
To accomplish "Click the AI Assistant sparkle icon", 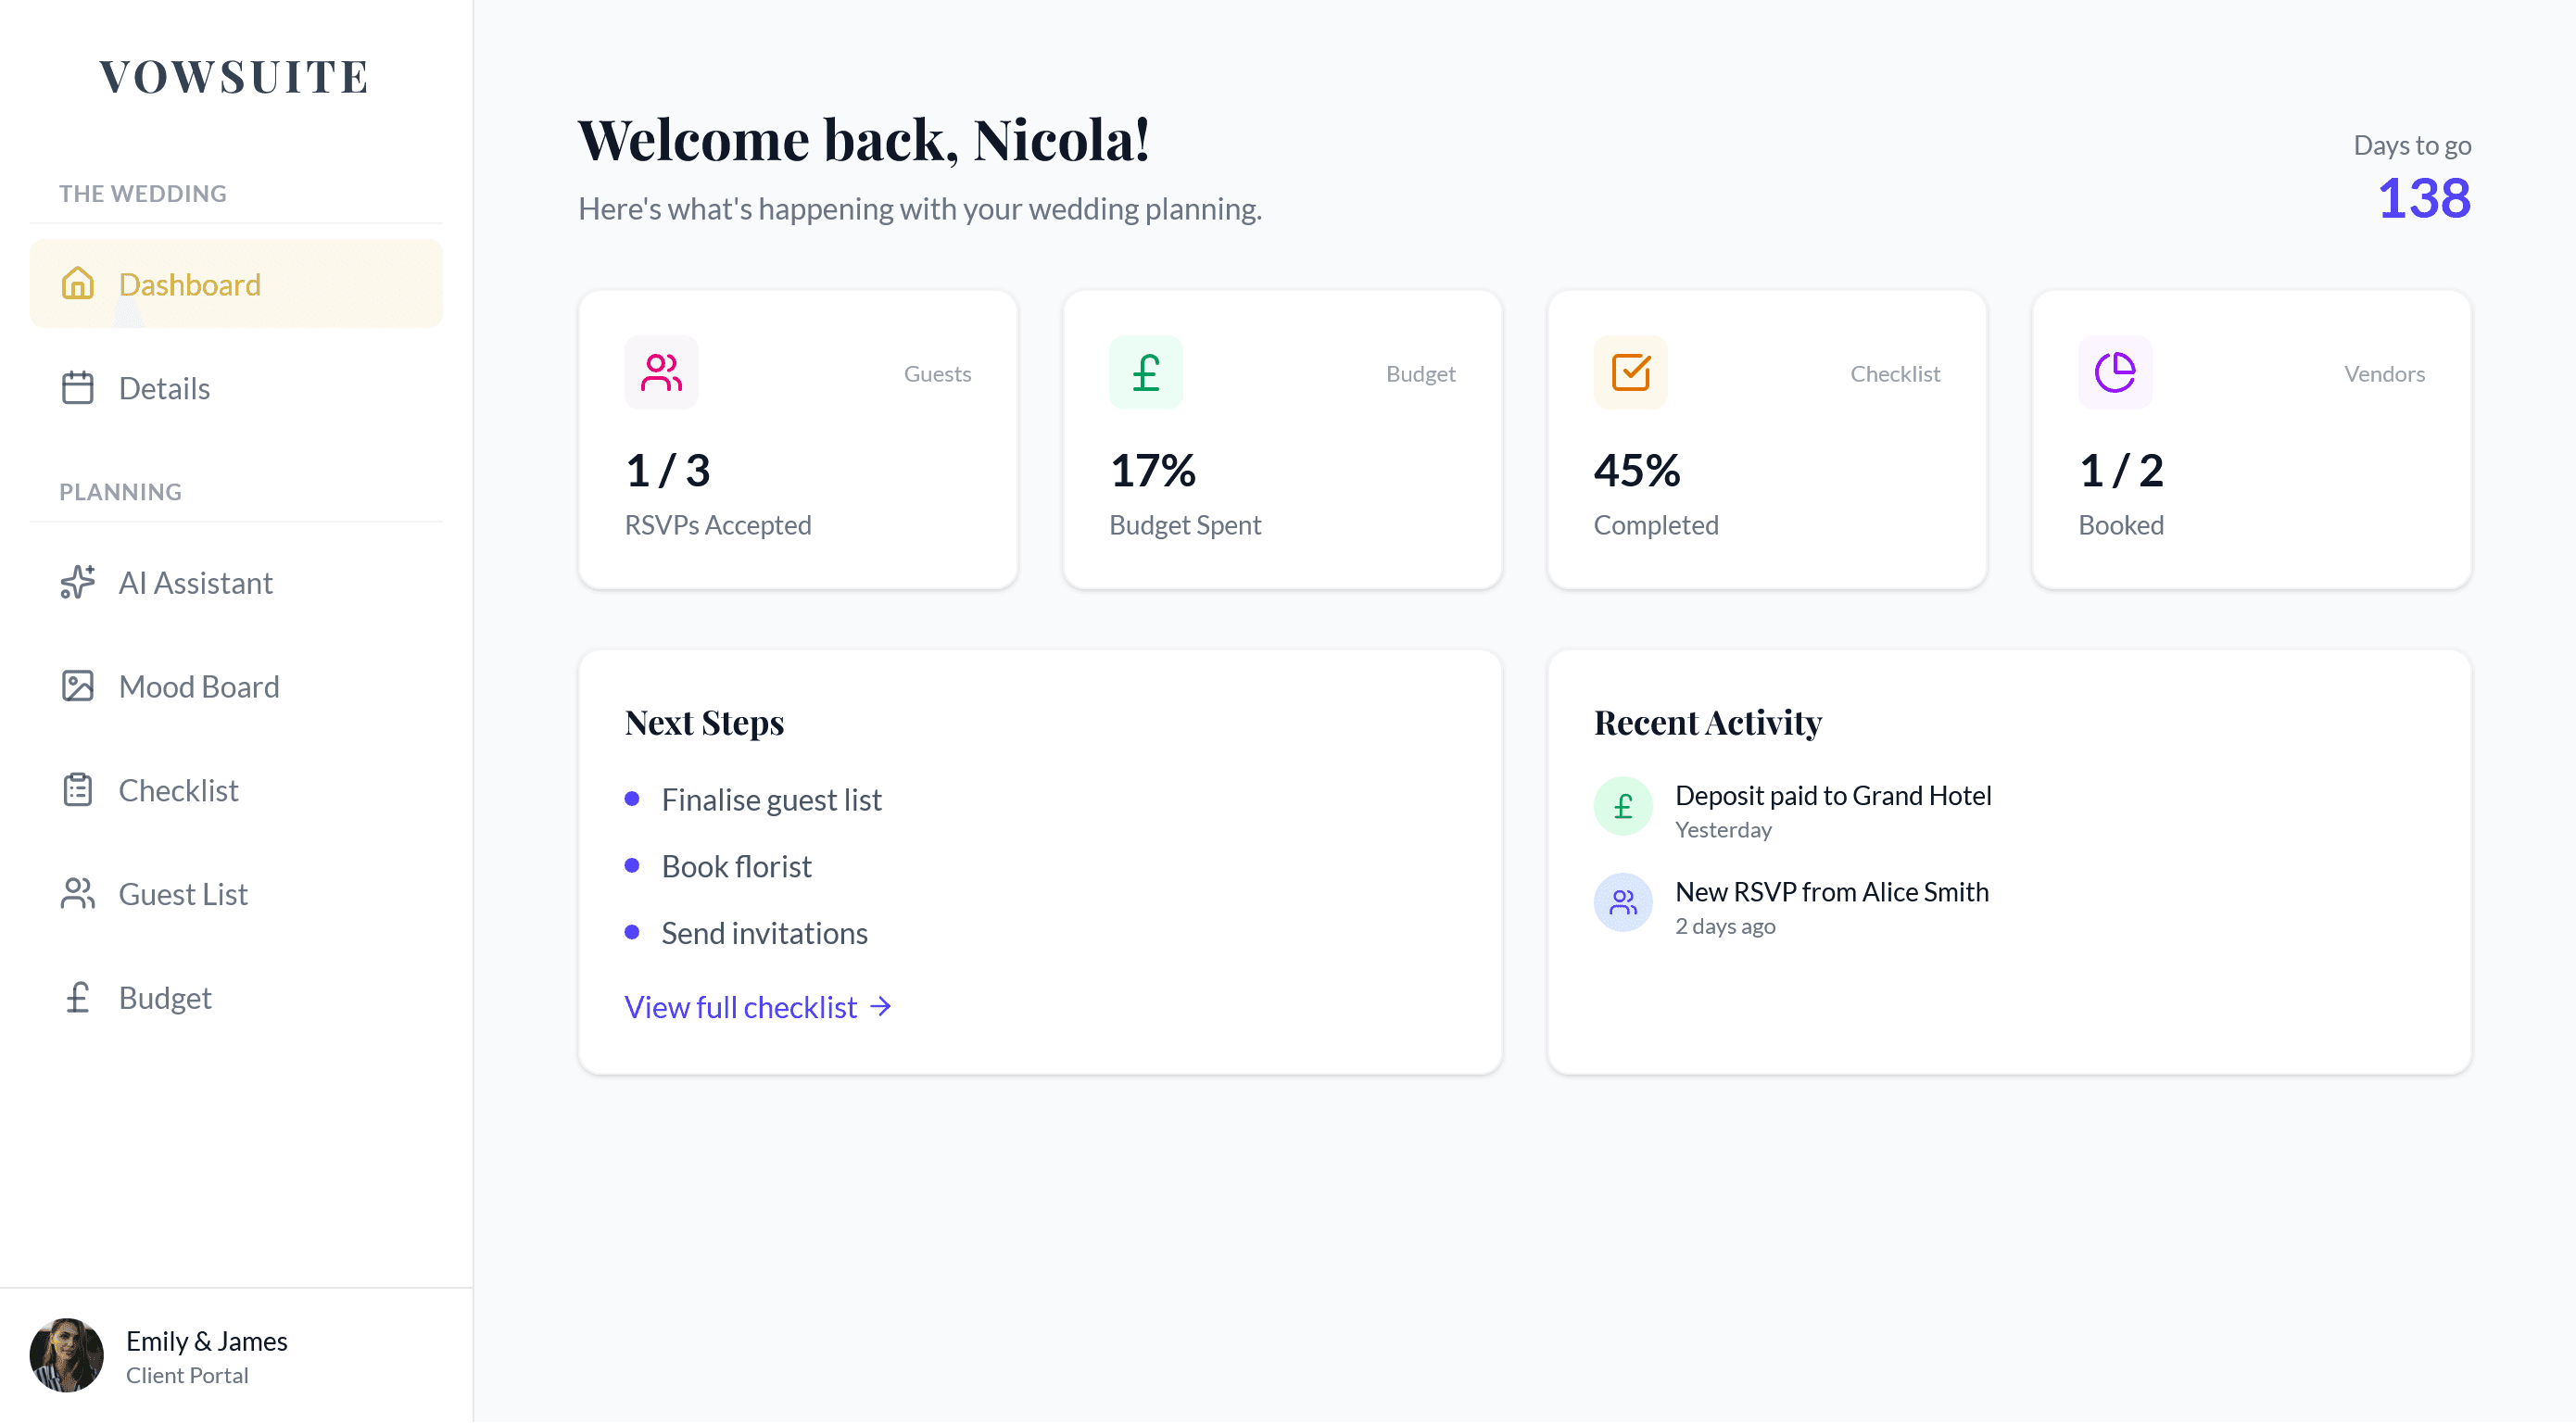I will click(x=77, y=582).
